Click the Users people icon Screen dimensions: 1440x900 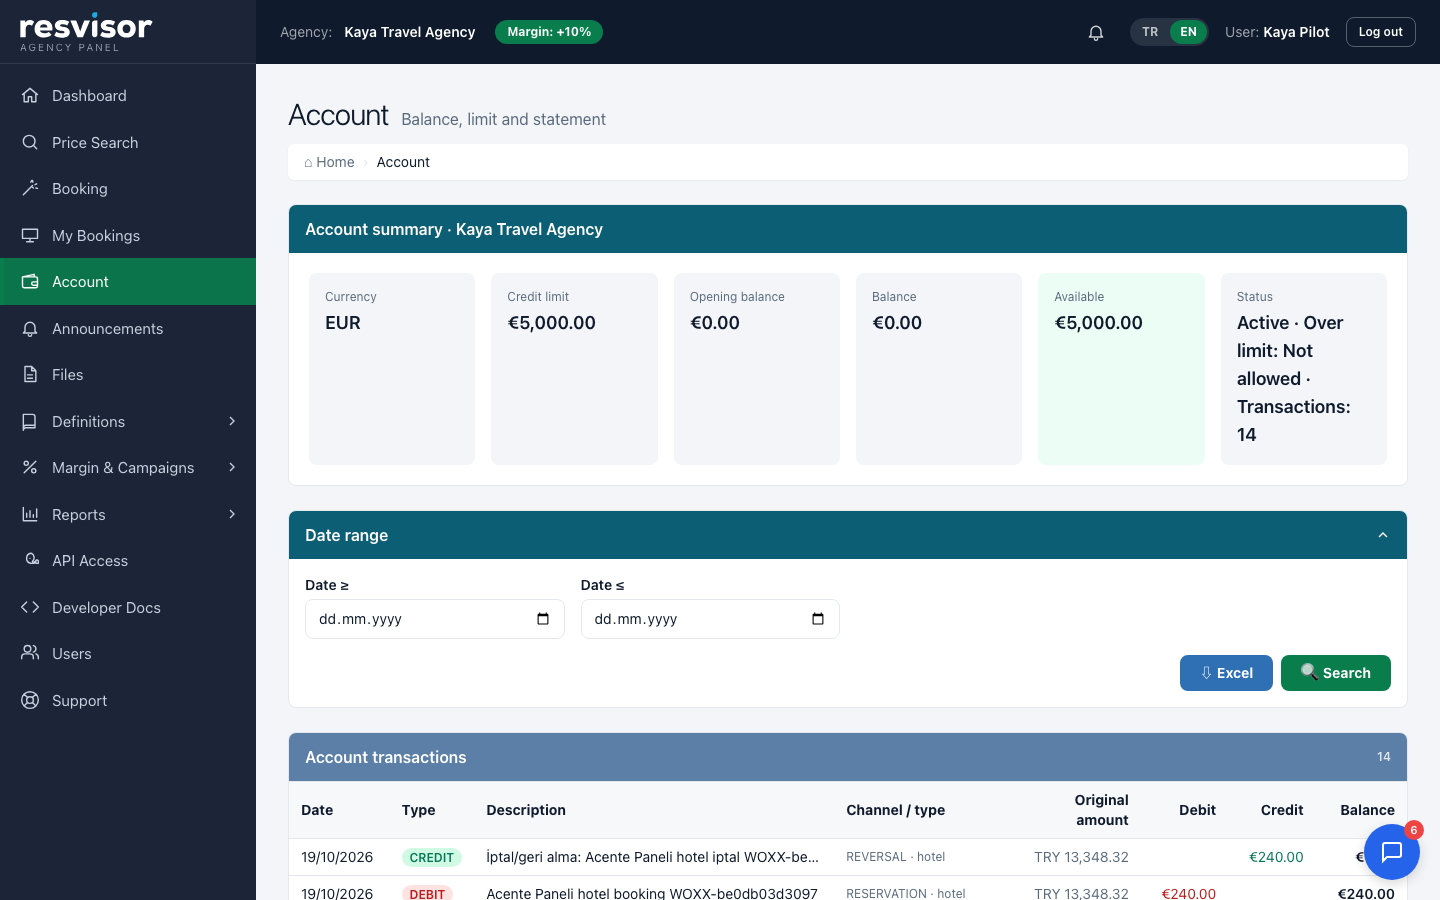(x=30, y=654)
